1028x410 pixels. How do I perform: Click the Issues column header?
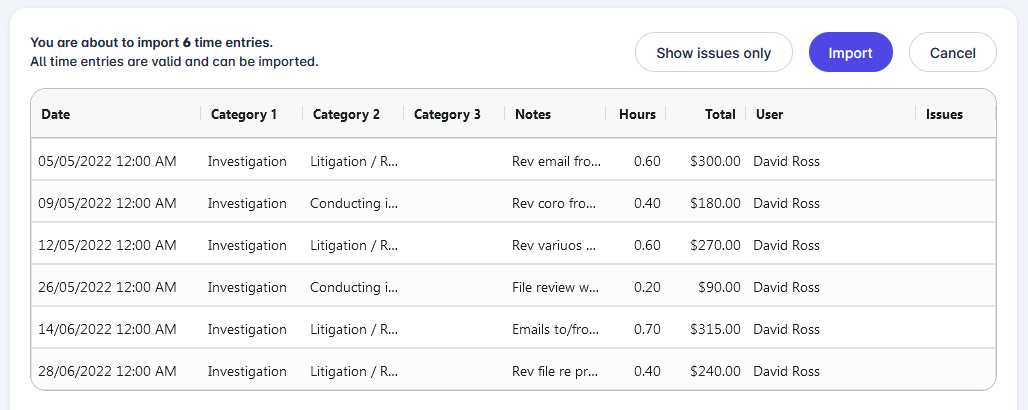944,114
